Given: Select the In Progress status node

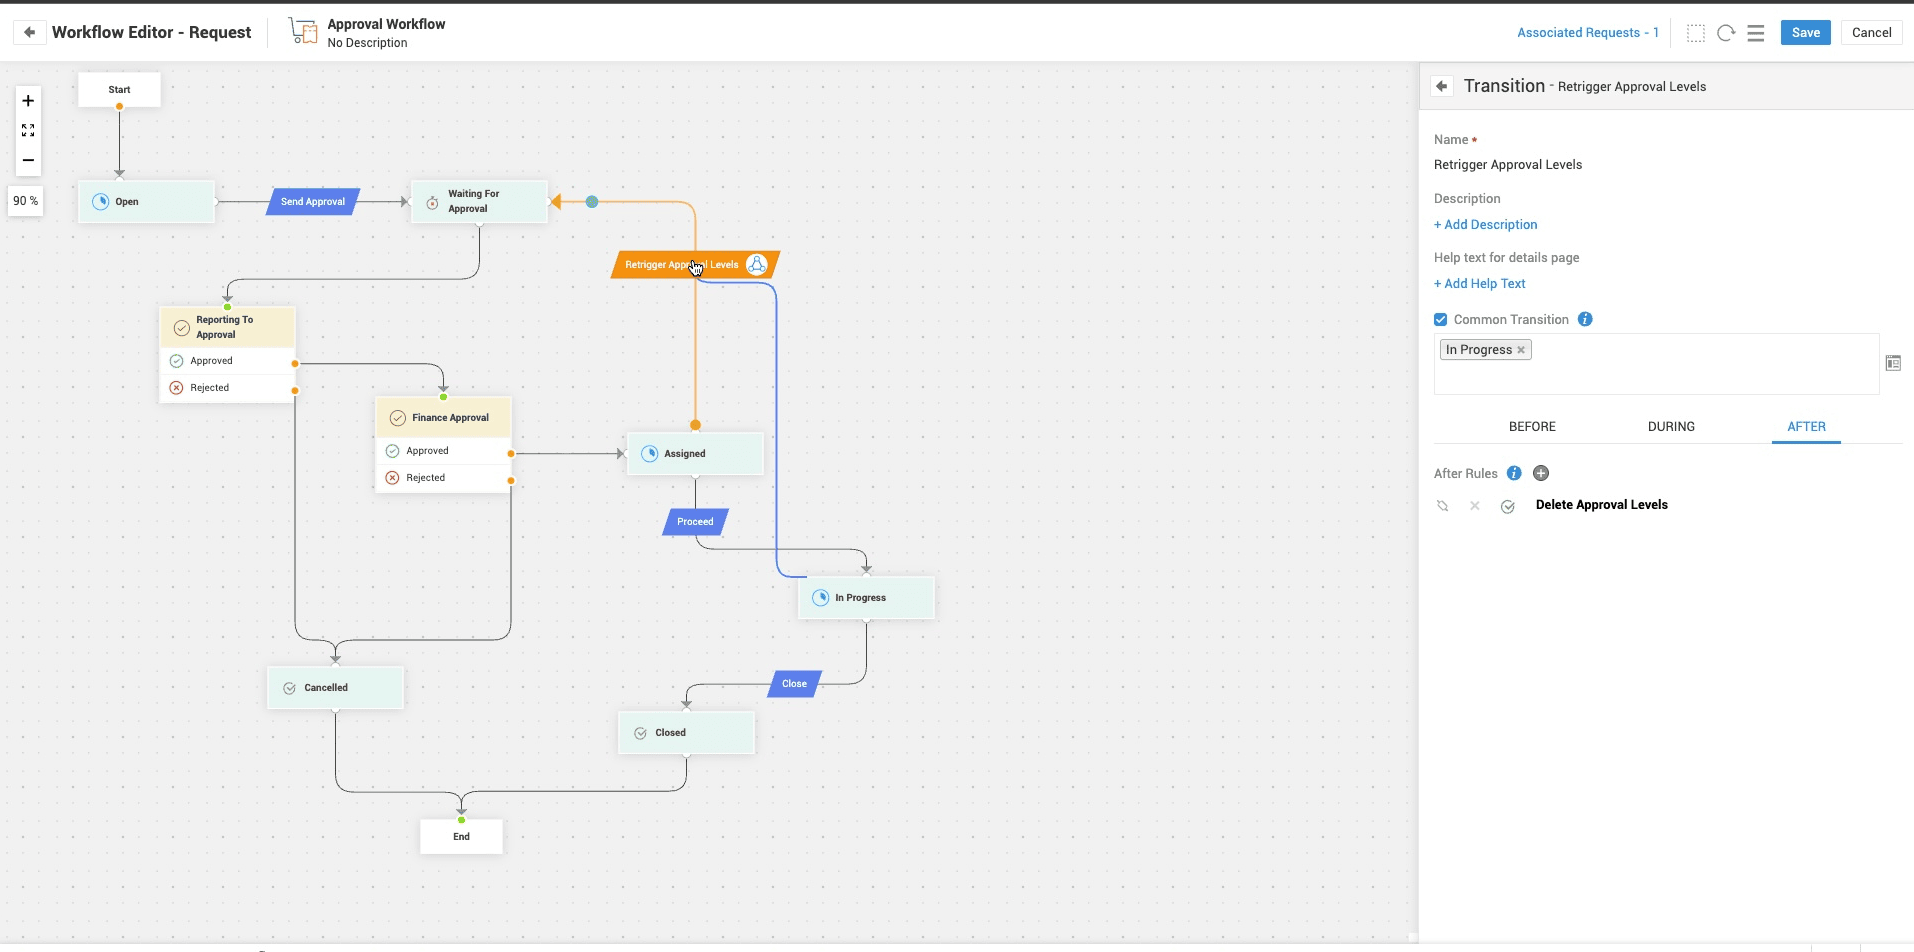Looking at the screenshot, I should (866, 598).
